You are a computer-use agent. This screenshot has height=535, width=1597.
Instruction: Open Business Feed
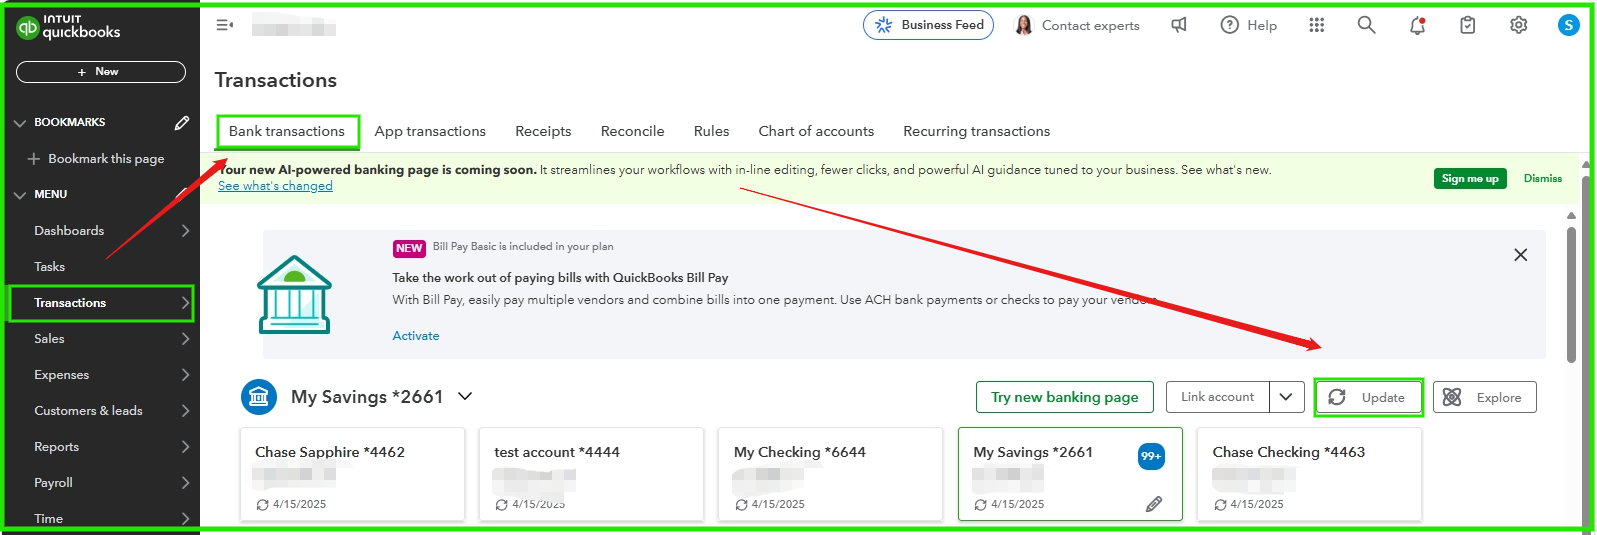(928, 25)
